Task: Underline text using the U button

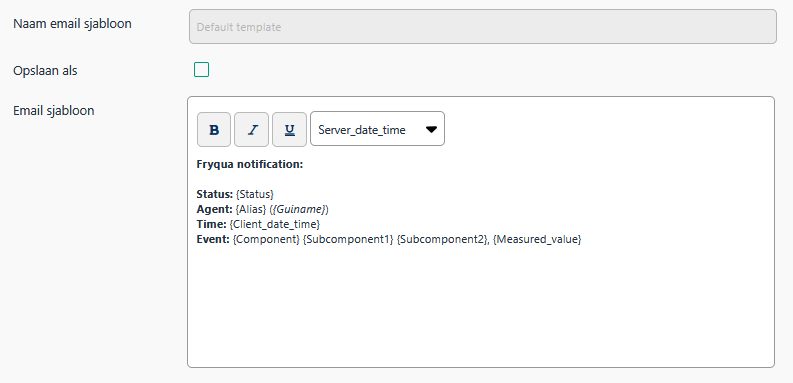Action: pyautogui.click(x=289, y=130)
